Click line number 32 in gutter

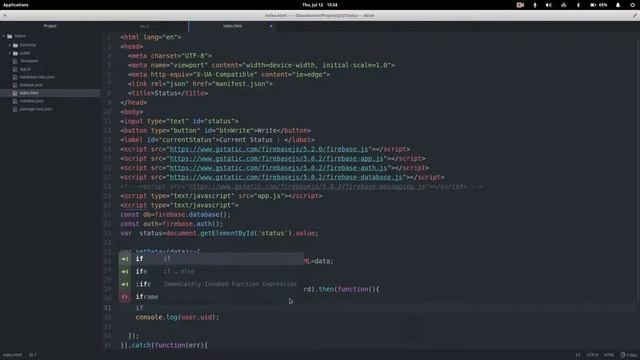[108, 317]
